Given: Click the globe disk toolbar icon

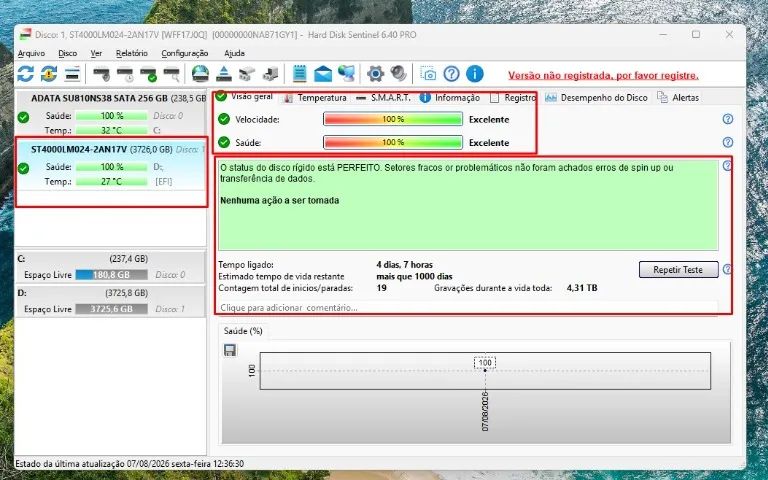Looking at the screenshot, I should (200, 74).
